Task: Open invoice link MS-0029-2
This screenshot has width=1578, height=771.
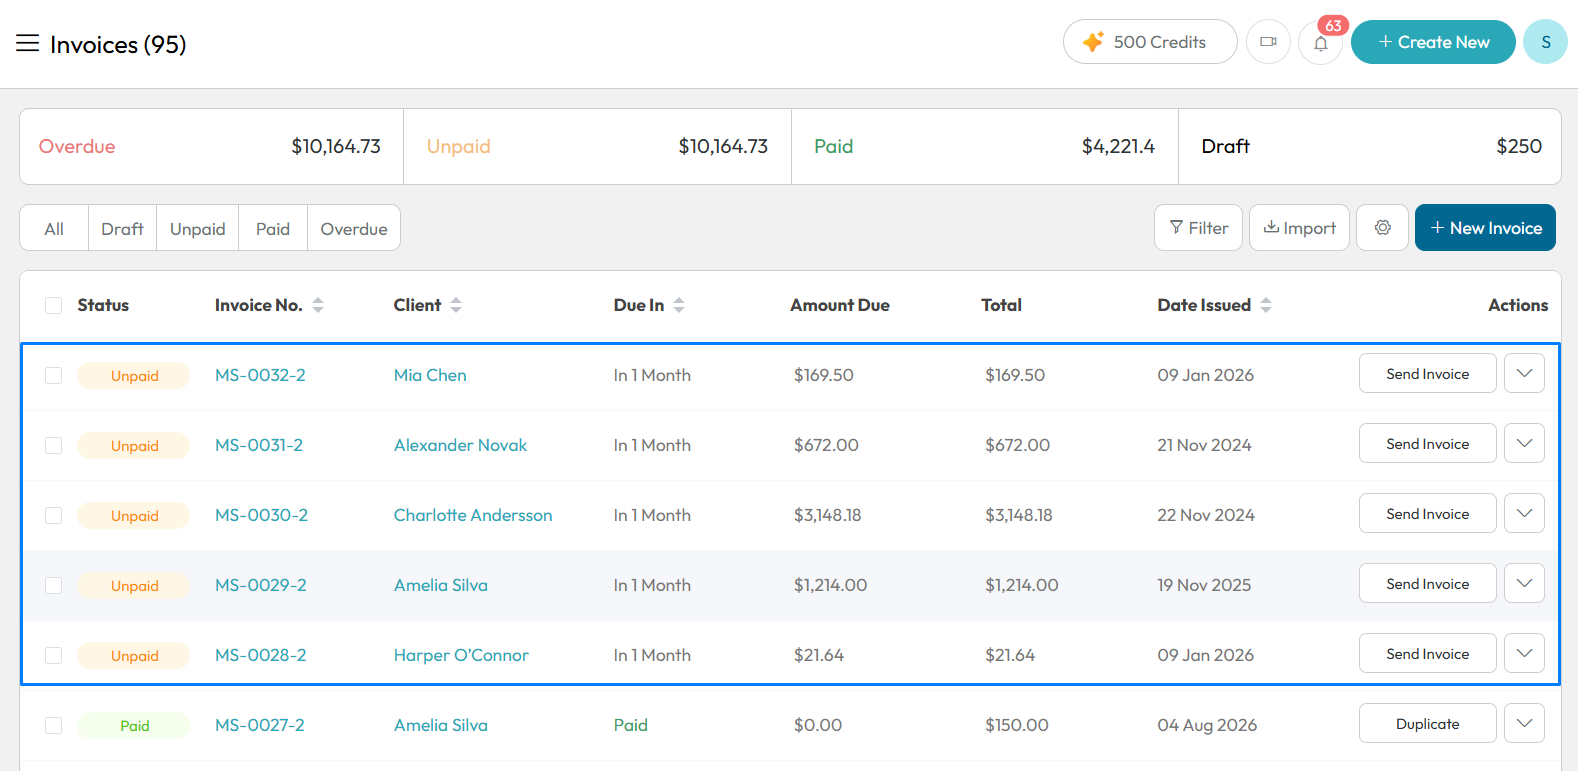Action: 261,585
